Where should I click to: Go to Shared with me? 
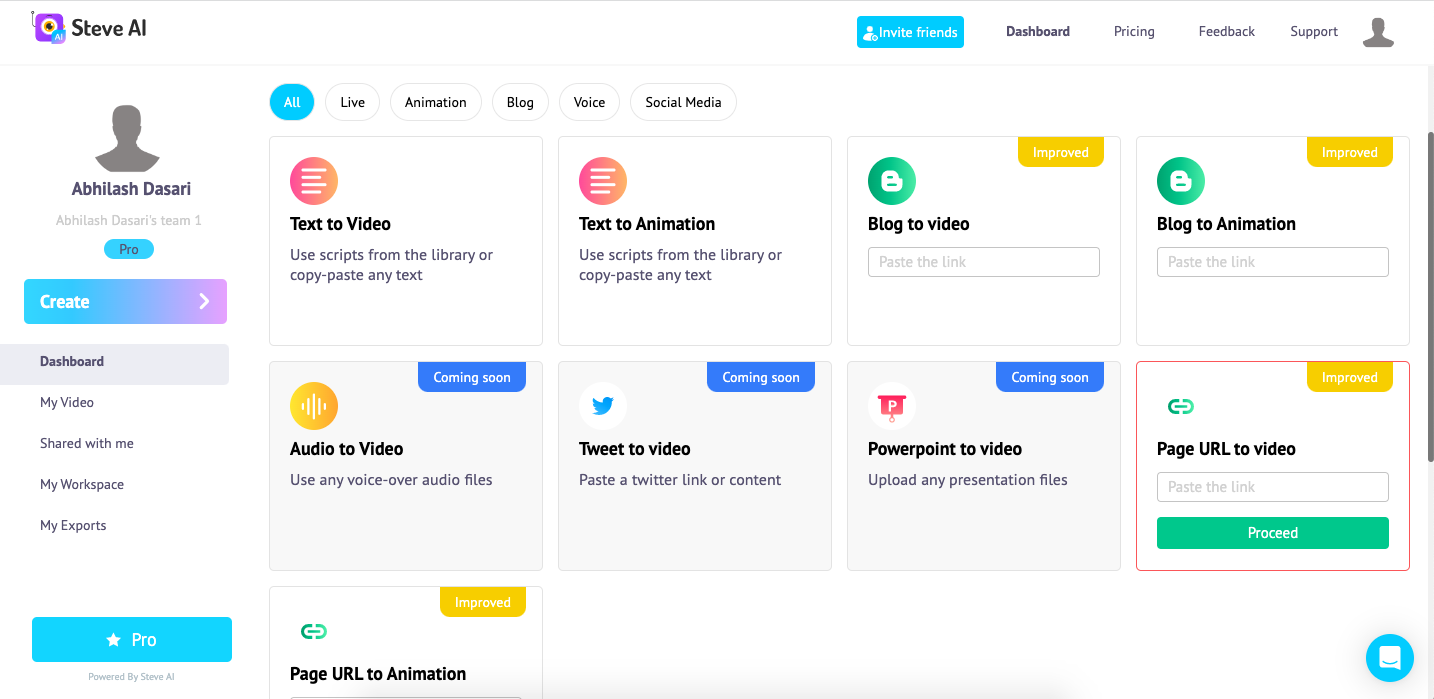(x=86, y=443)
